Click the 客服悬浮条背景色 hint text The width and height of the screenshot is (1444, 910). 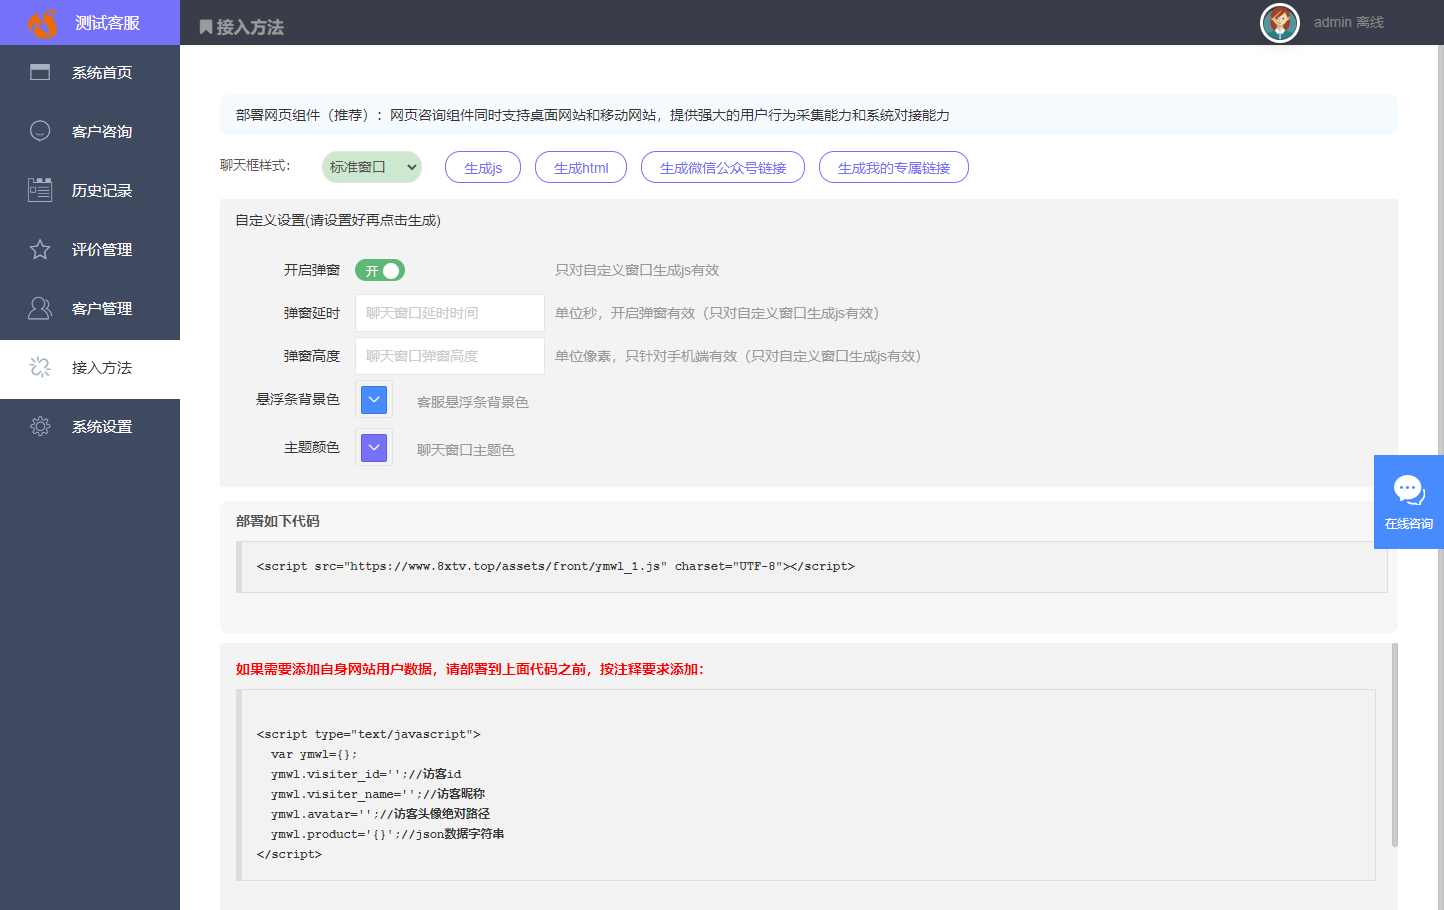473,402
